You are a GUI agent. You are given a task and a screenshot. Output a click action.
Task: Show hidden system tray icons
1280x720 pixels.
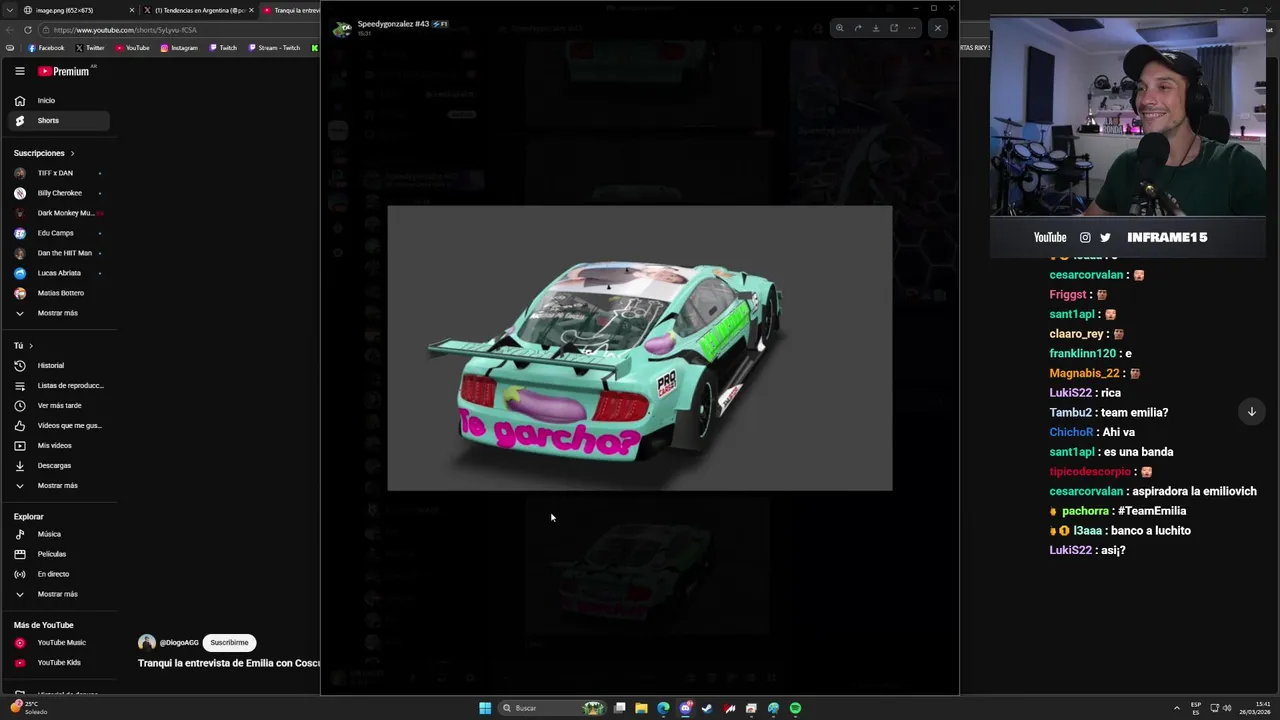tap(1176, 708)
